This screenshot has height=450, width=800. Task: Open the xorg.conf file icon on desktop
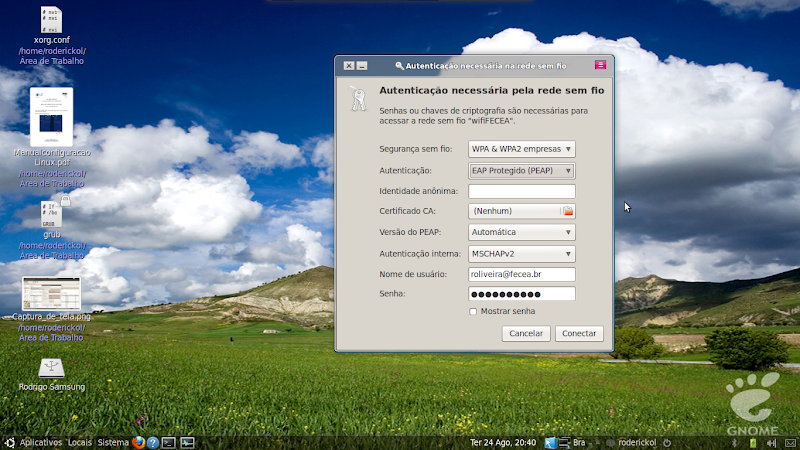(x=51, y=20)
